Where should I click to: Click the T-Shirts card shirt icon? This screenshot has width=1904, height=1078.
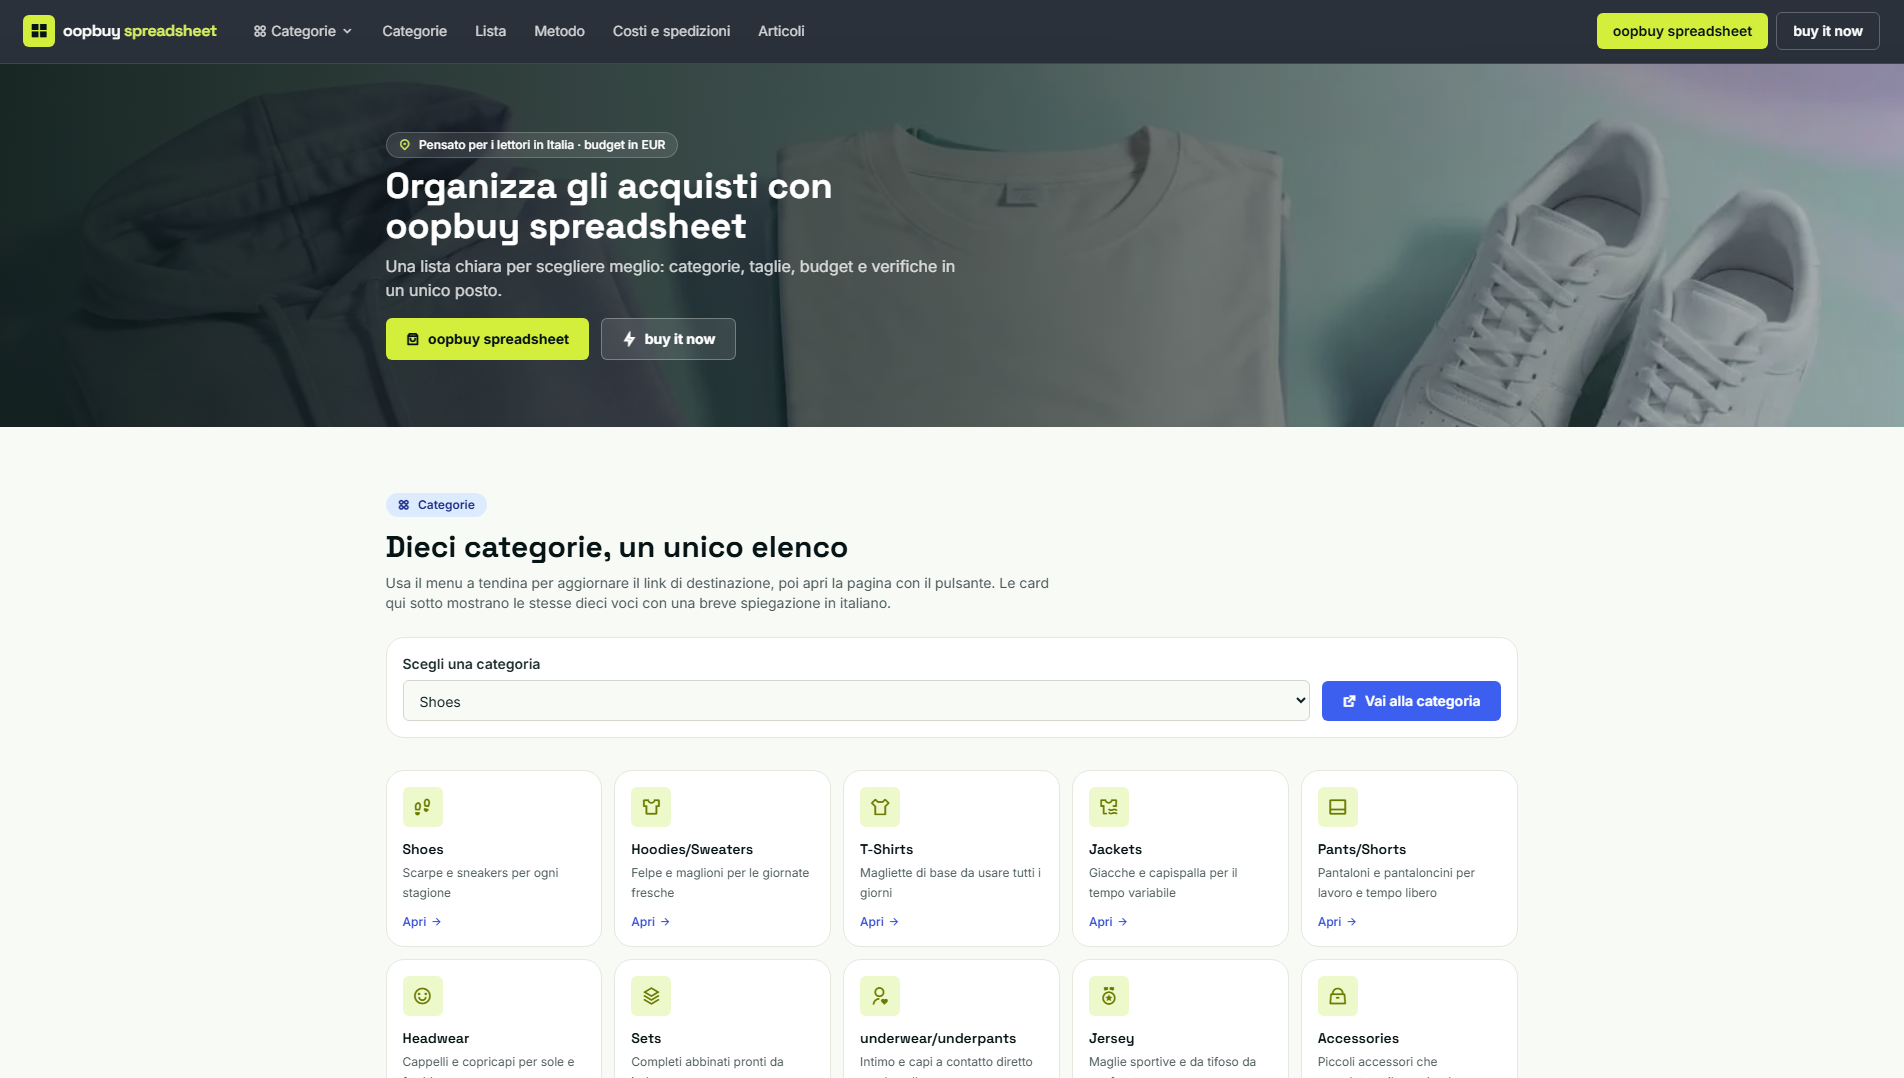tap(880, 807)
